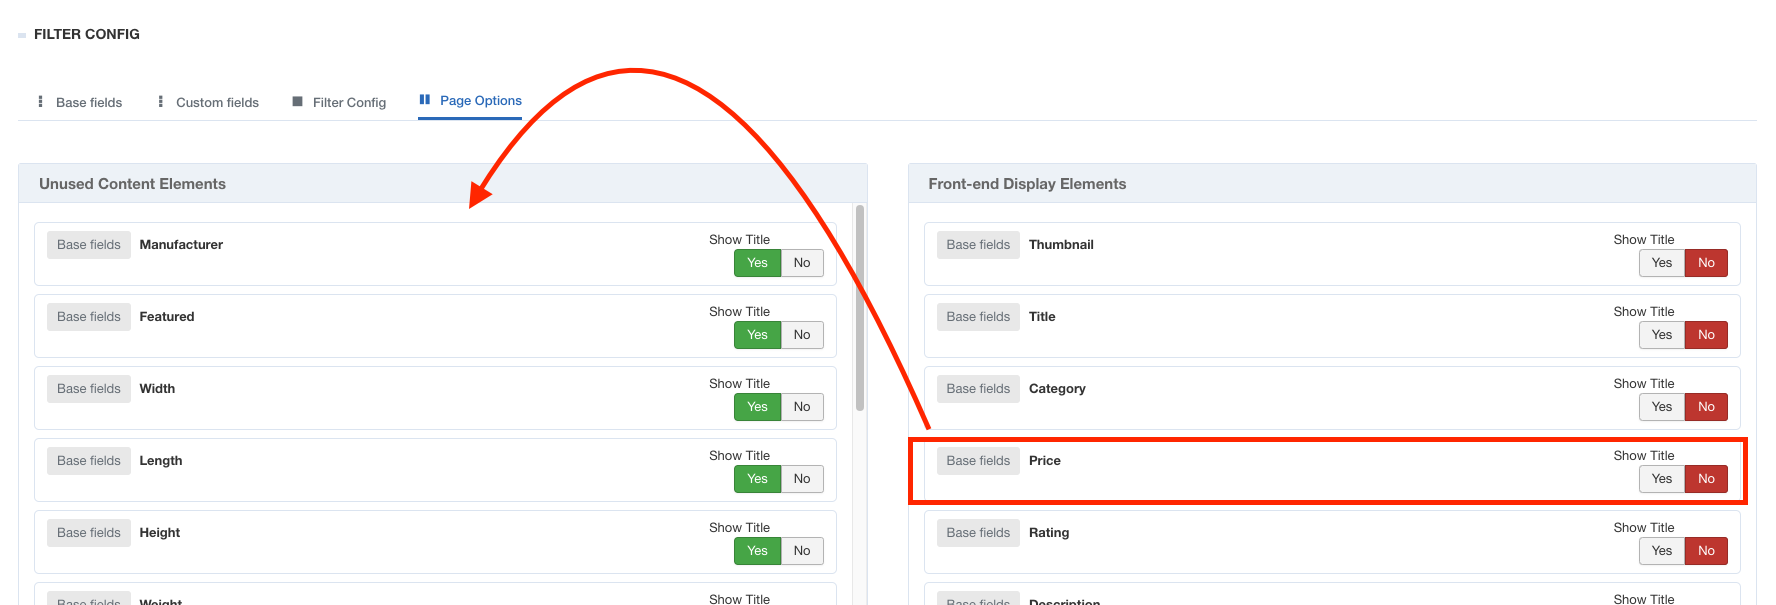Collapse the FILTER CONFIG section minus icon

pos(22,35)
